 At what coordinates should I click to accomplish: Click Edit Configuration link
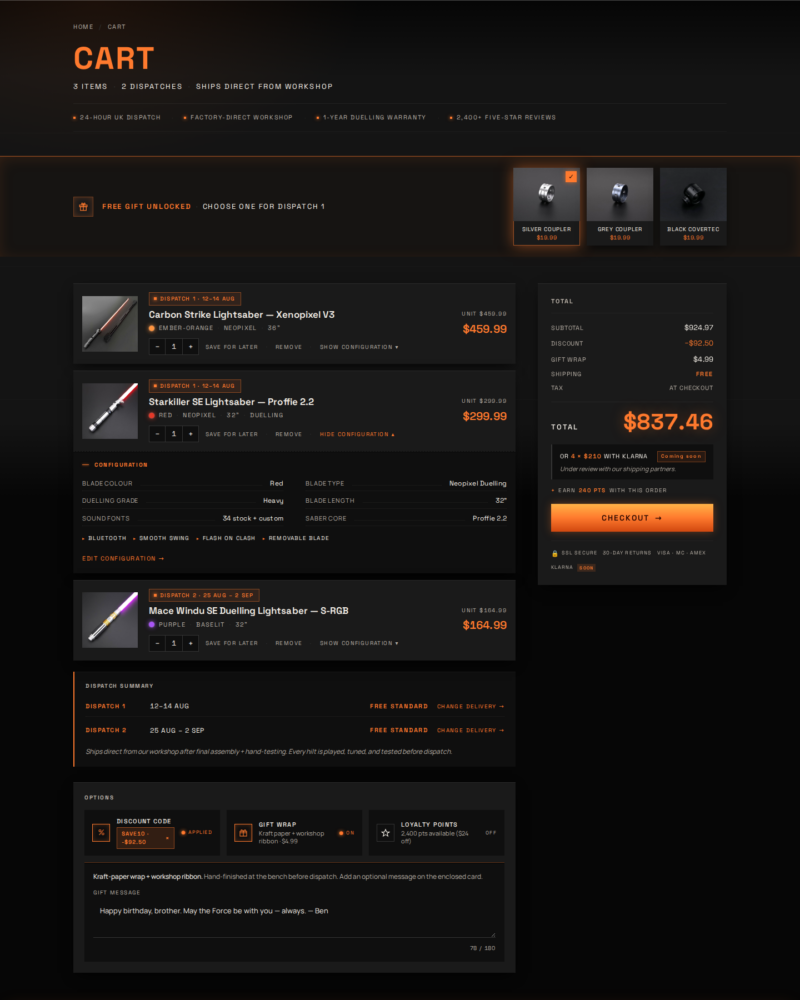pyautogui.click(x=123, y=559)
